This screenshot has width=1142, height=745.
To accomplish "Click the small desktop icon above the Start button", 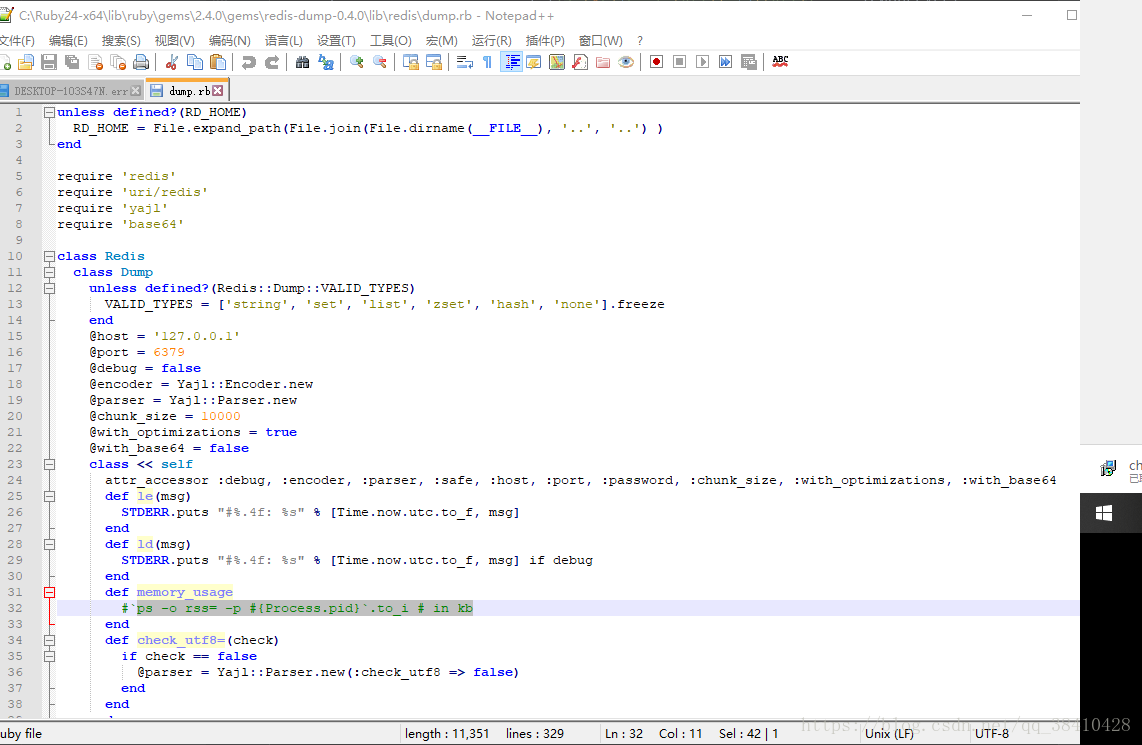I will point(1108,468).
